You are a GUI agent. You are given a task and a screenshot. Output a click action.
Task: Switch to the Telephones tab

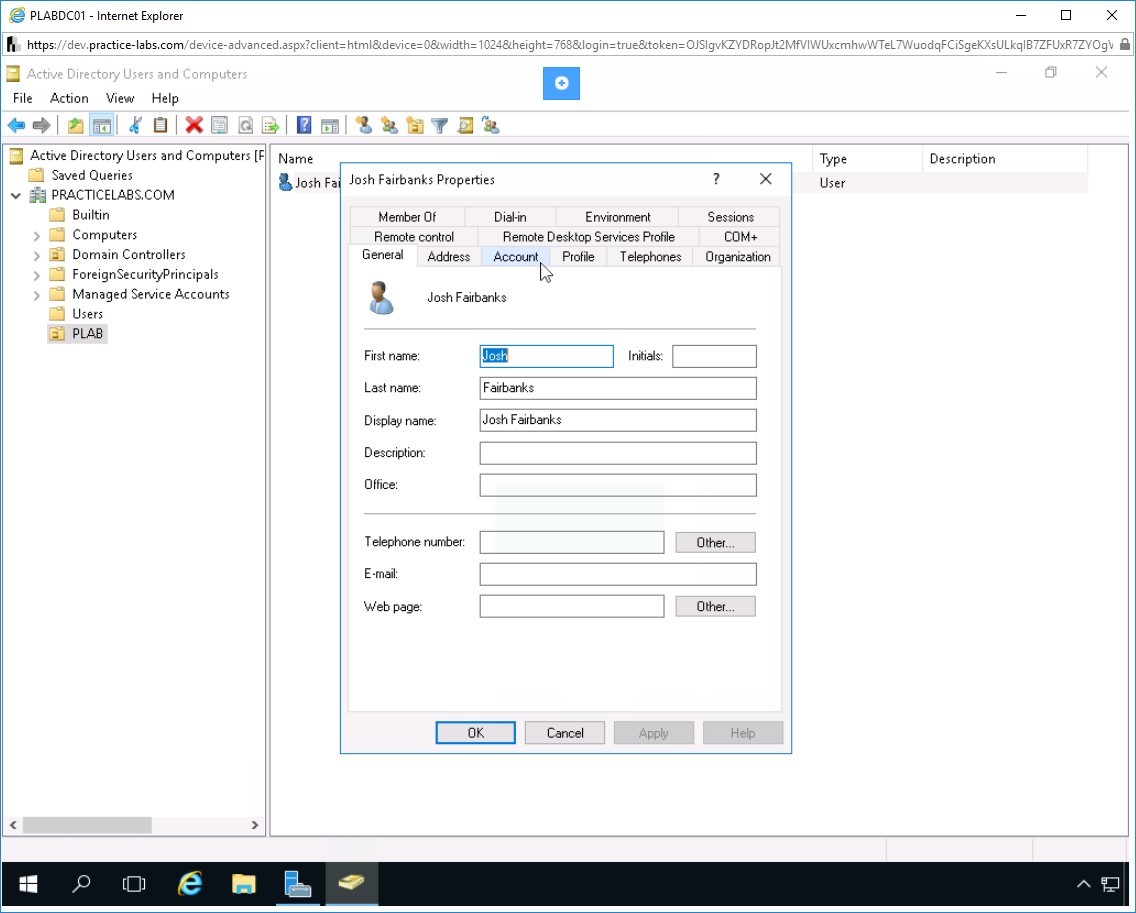[651, 257]
